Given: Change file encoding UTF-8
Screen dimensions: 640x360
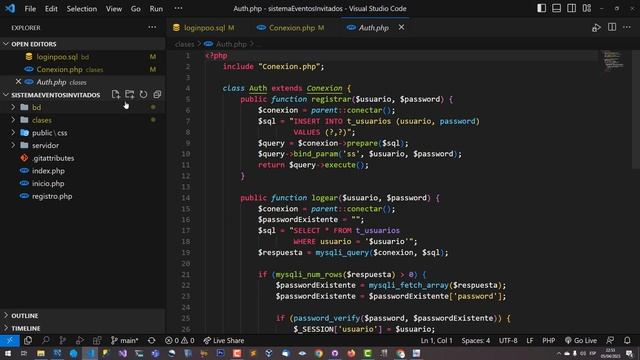Looking at the screenshot, I should click(x=508, y=340).
